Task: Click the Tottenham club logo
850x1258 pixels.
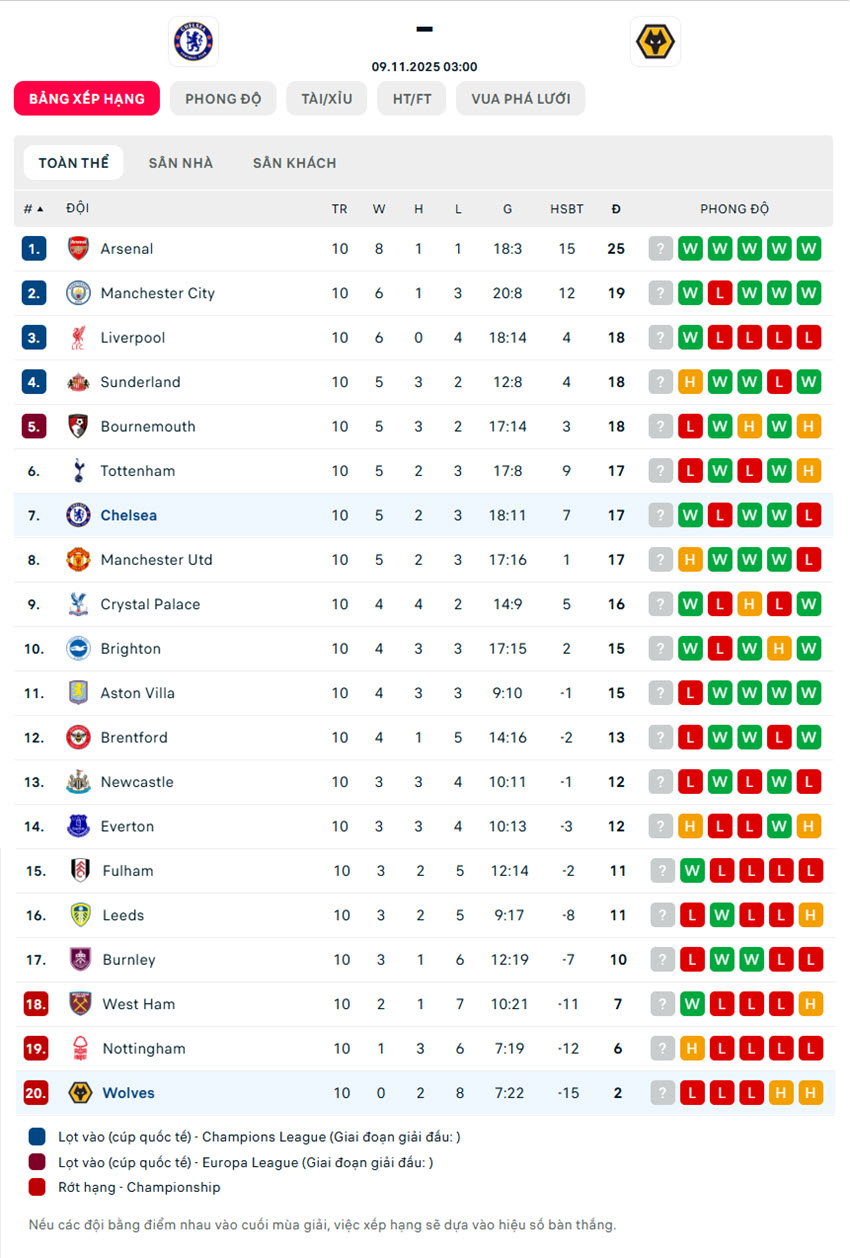Action: (78, 471)
